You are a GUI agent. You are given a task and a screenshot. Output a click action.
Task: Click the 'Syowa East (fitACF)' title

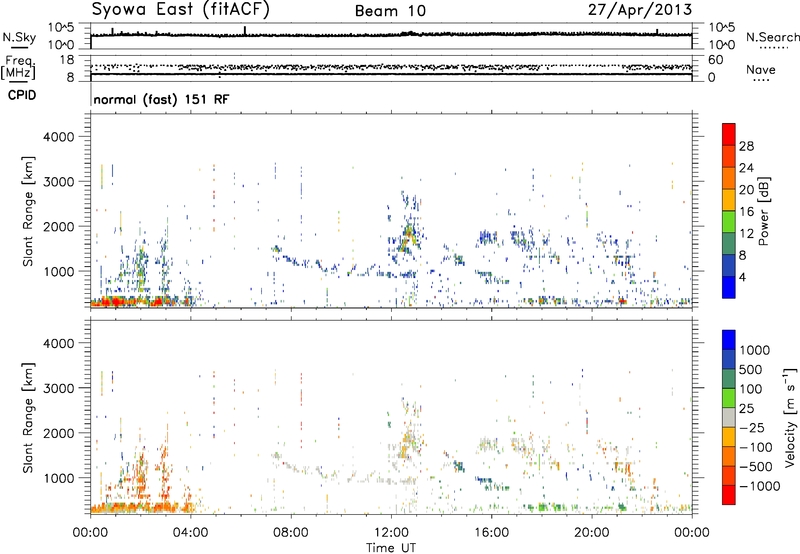click(180, 9)
